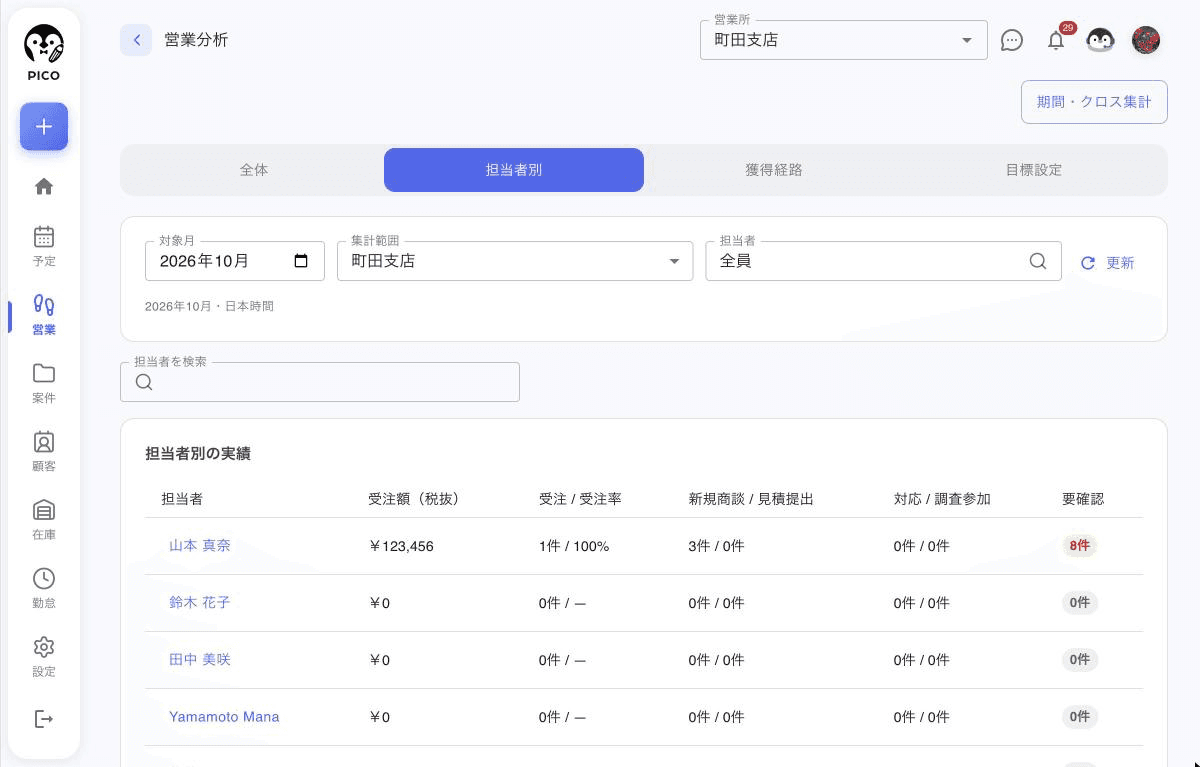Viewport: 1200px width, 767px height.
Task: Click the magnifier in 担当者を検索 box
Action: click(144, 382)
